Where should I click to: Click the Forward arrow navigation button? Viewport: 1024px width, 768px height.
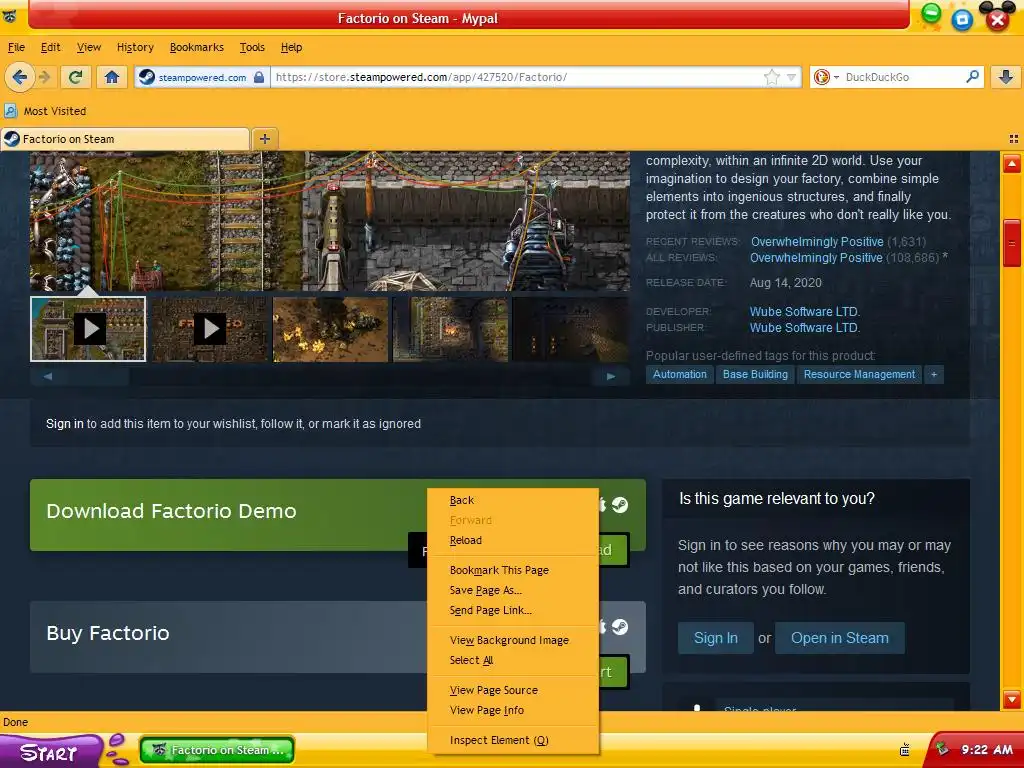45,77
